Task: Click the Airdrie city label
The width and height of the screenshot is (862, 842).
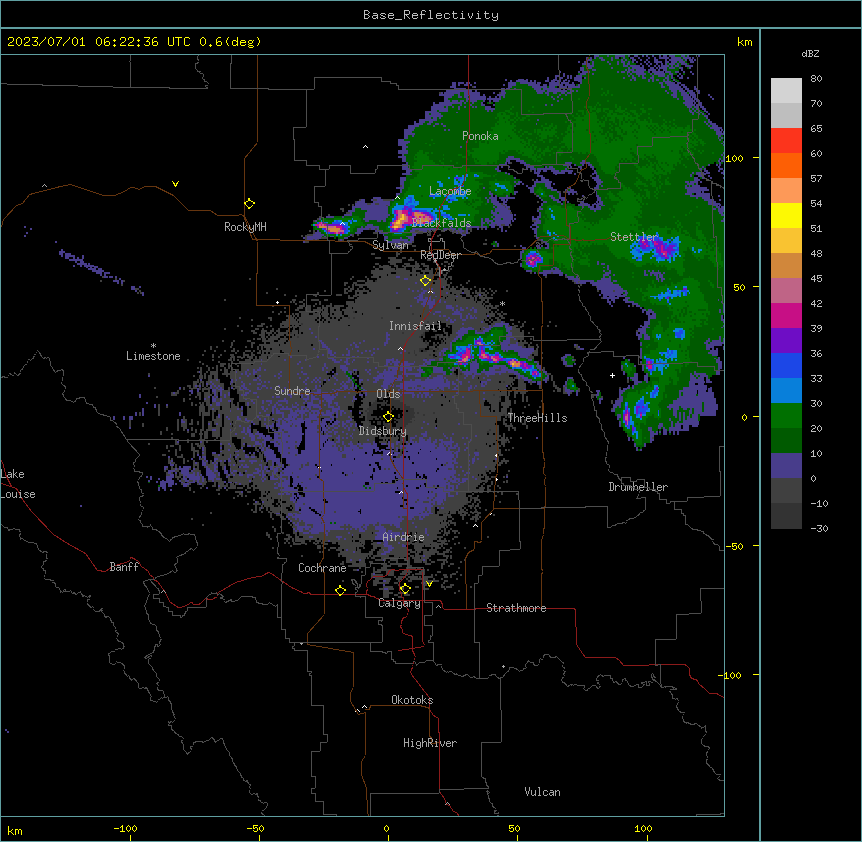Action: (x=403, y=537)
